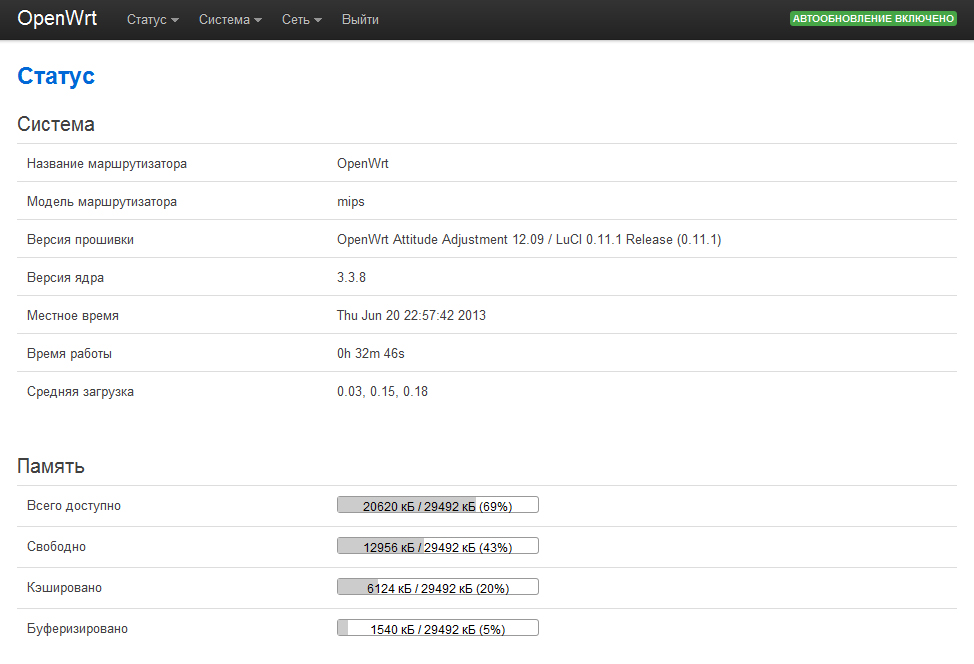Image resolution: width=974 pixels, height=664 pixels.
Task: Click the OpenWrt brand logo
Action: [57, 19]
